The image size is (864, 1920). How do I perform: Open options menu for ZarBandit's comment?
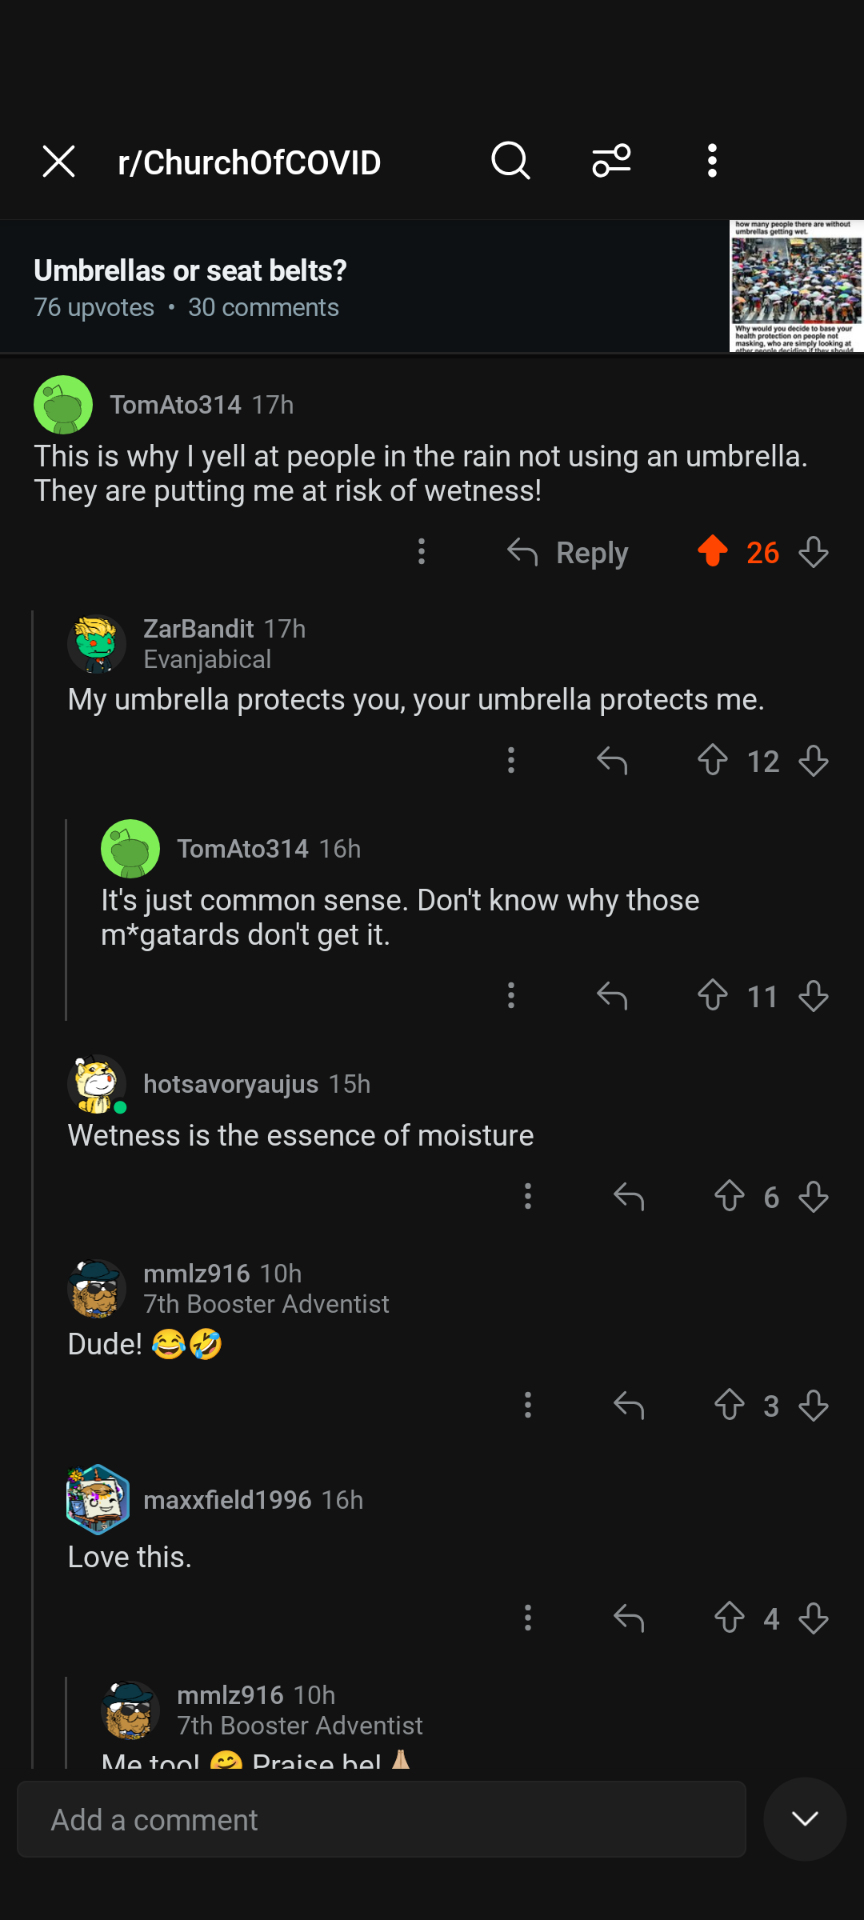point(511,761)
